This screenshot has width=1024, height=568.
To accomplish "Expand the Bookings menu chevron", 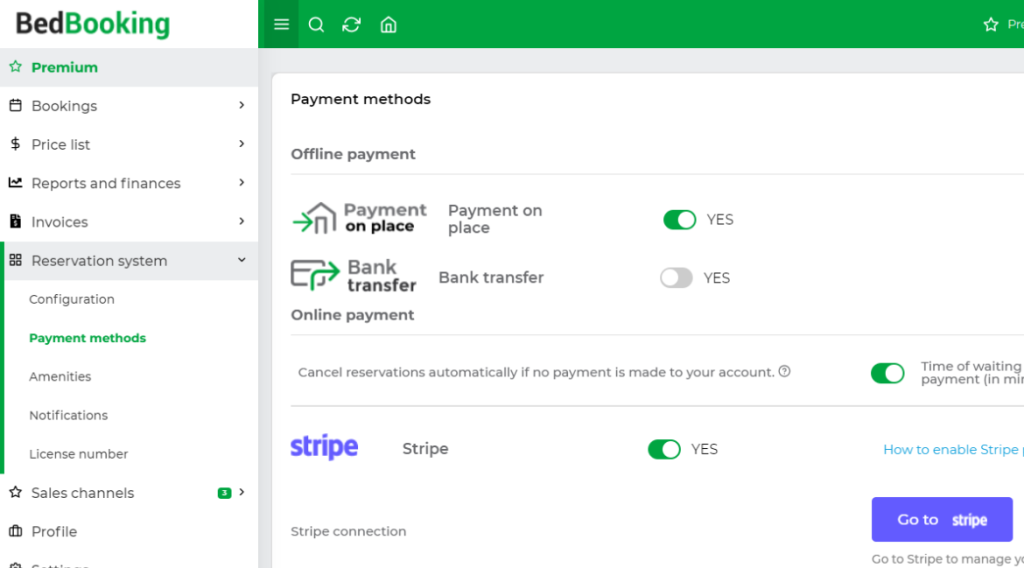I will [242, 105].
